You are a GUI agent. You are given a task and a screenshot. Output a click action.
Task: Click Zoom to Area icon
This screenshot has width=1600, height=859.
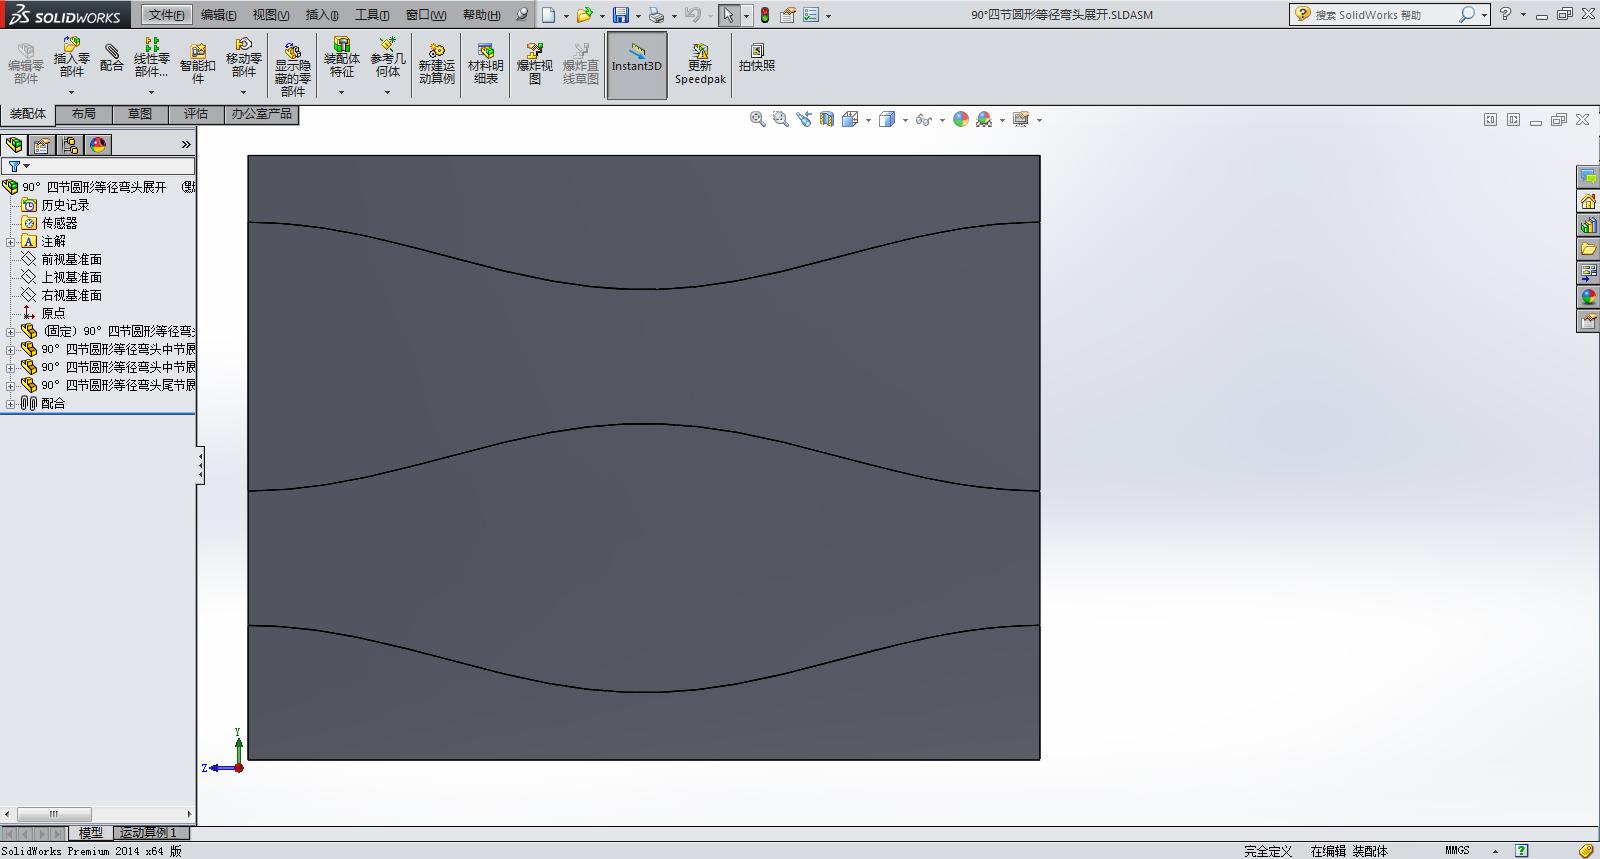781,119
